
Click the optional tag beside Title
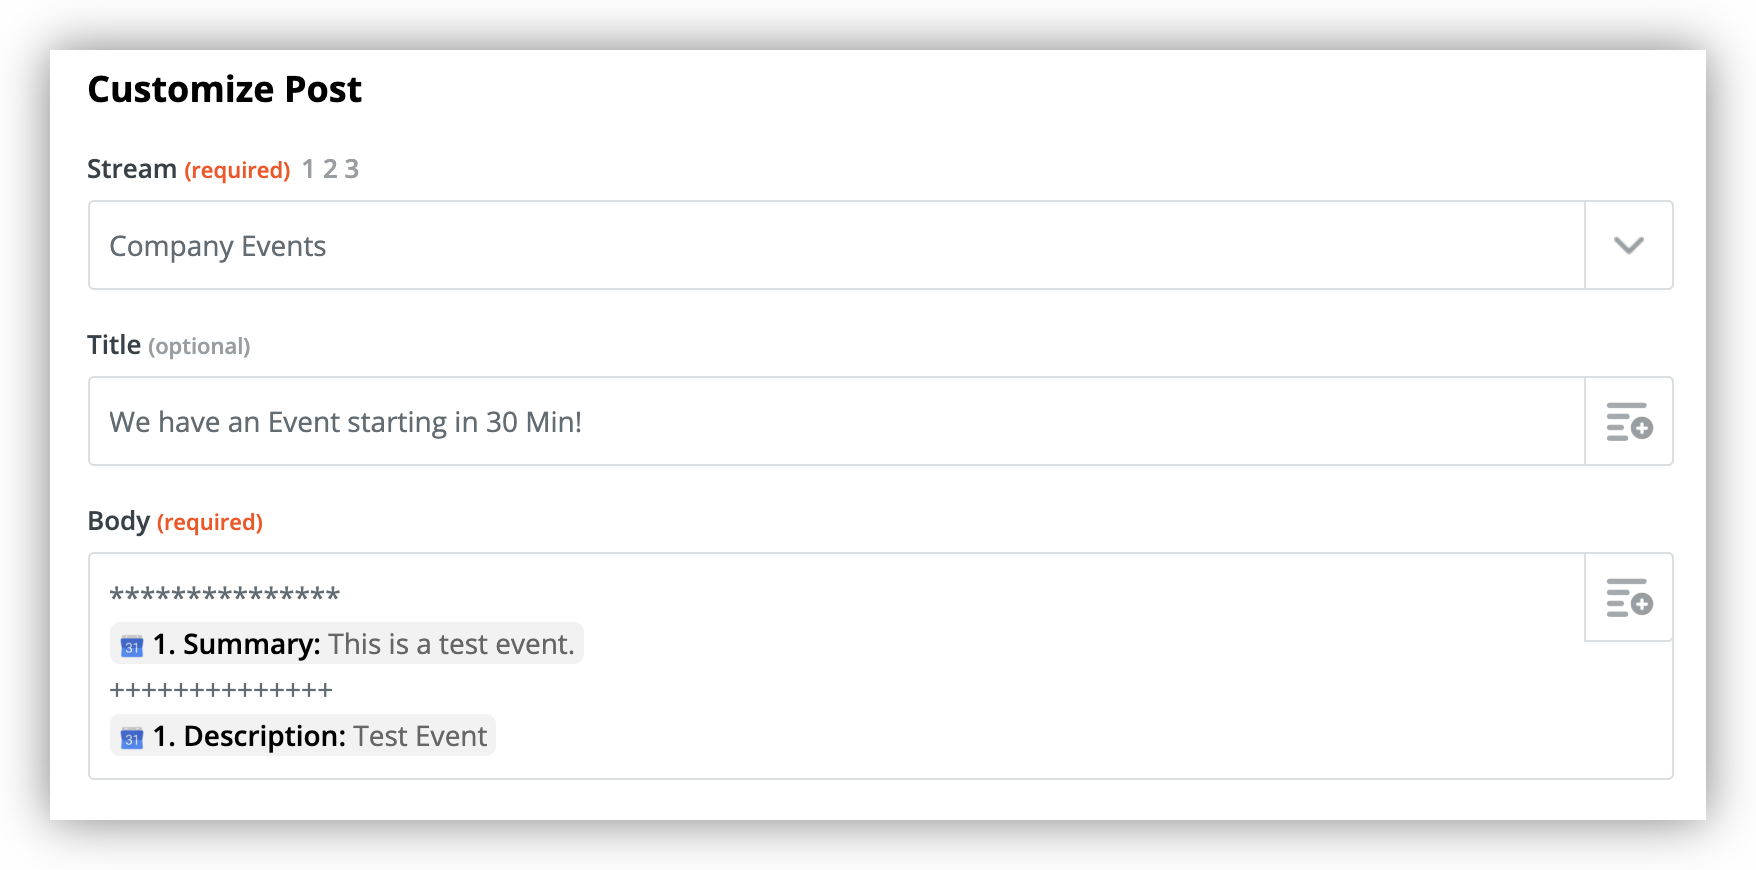[x=199, y=346]
